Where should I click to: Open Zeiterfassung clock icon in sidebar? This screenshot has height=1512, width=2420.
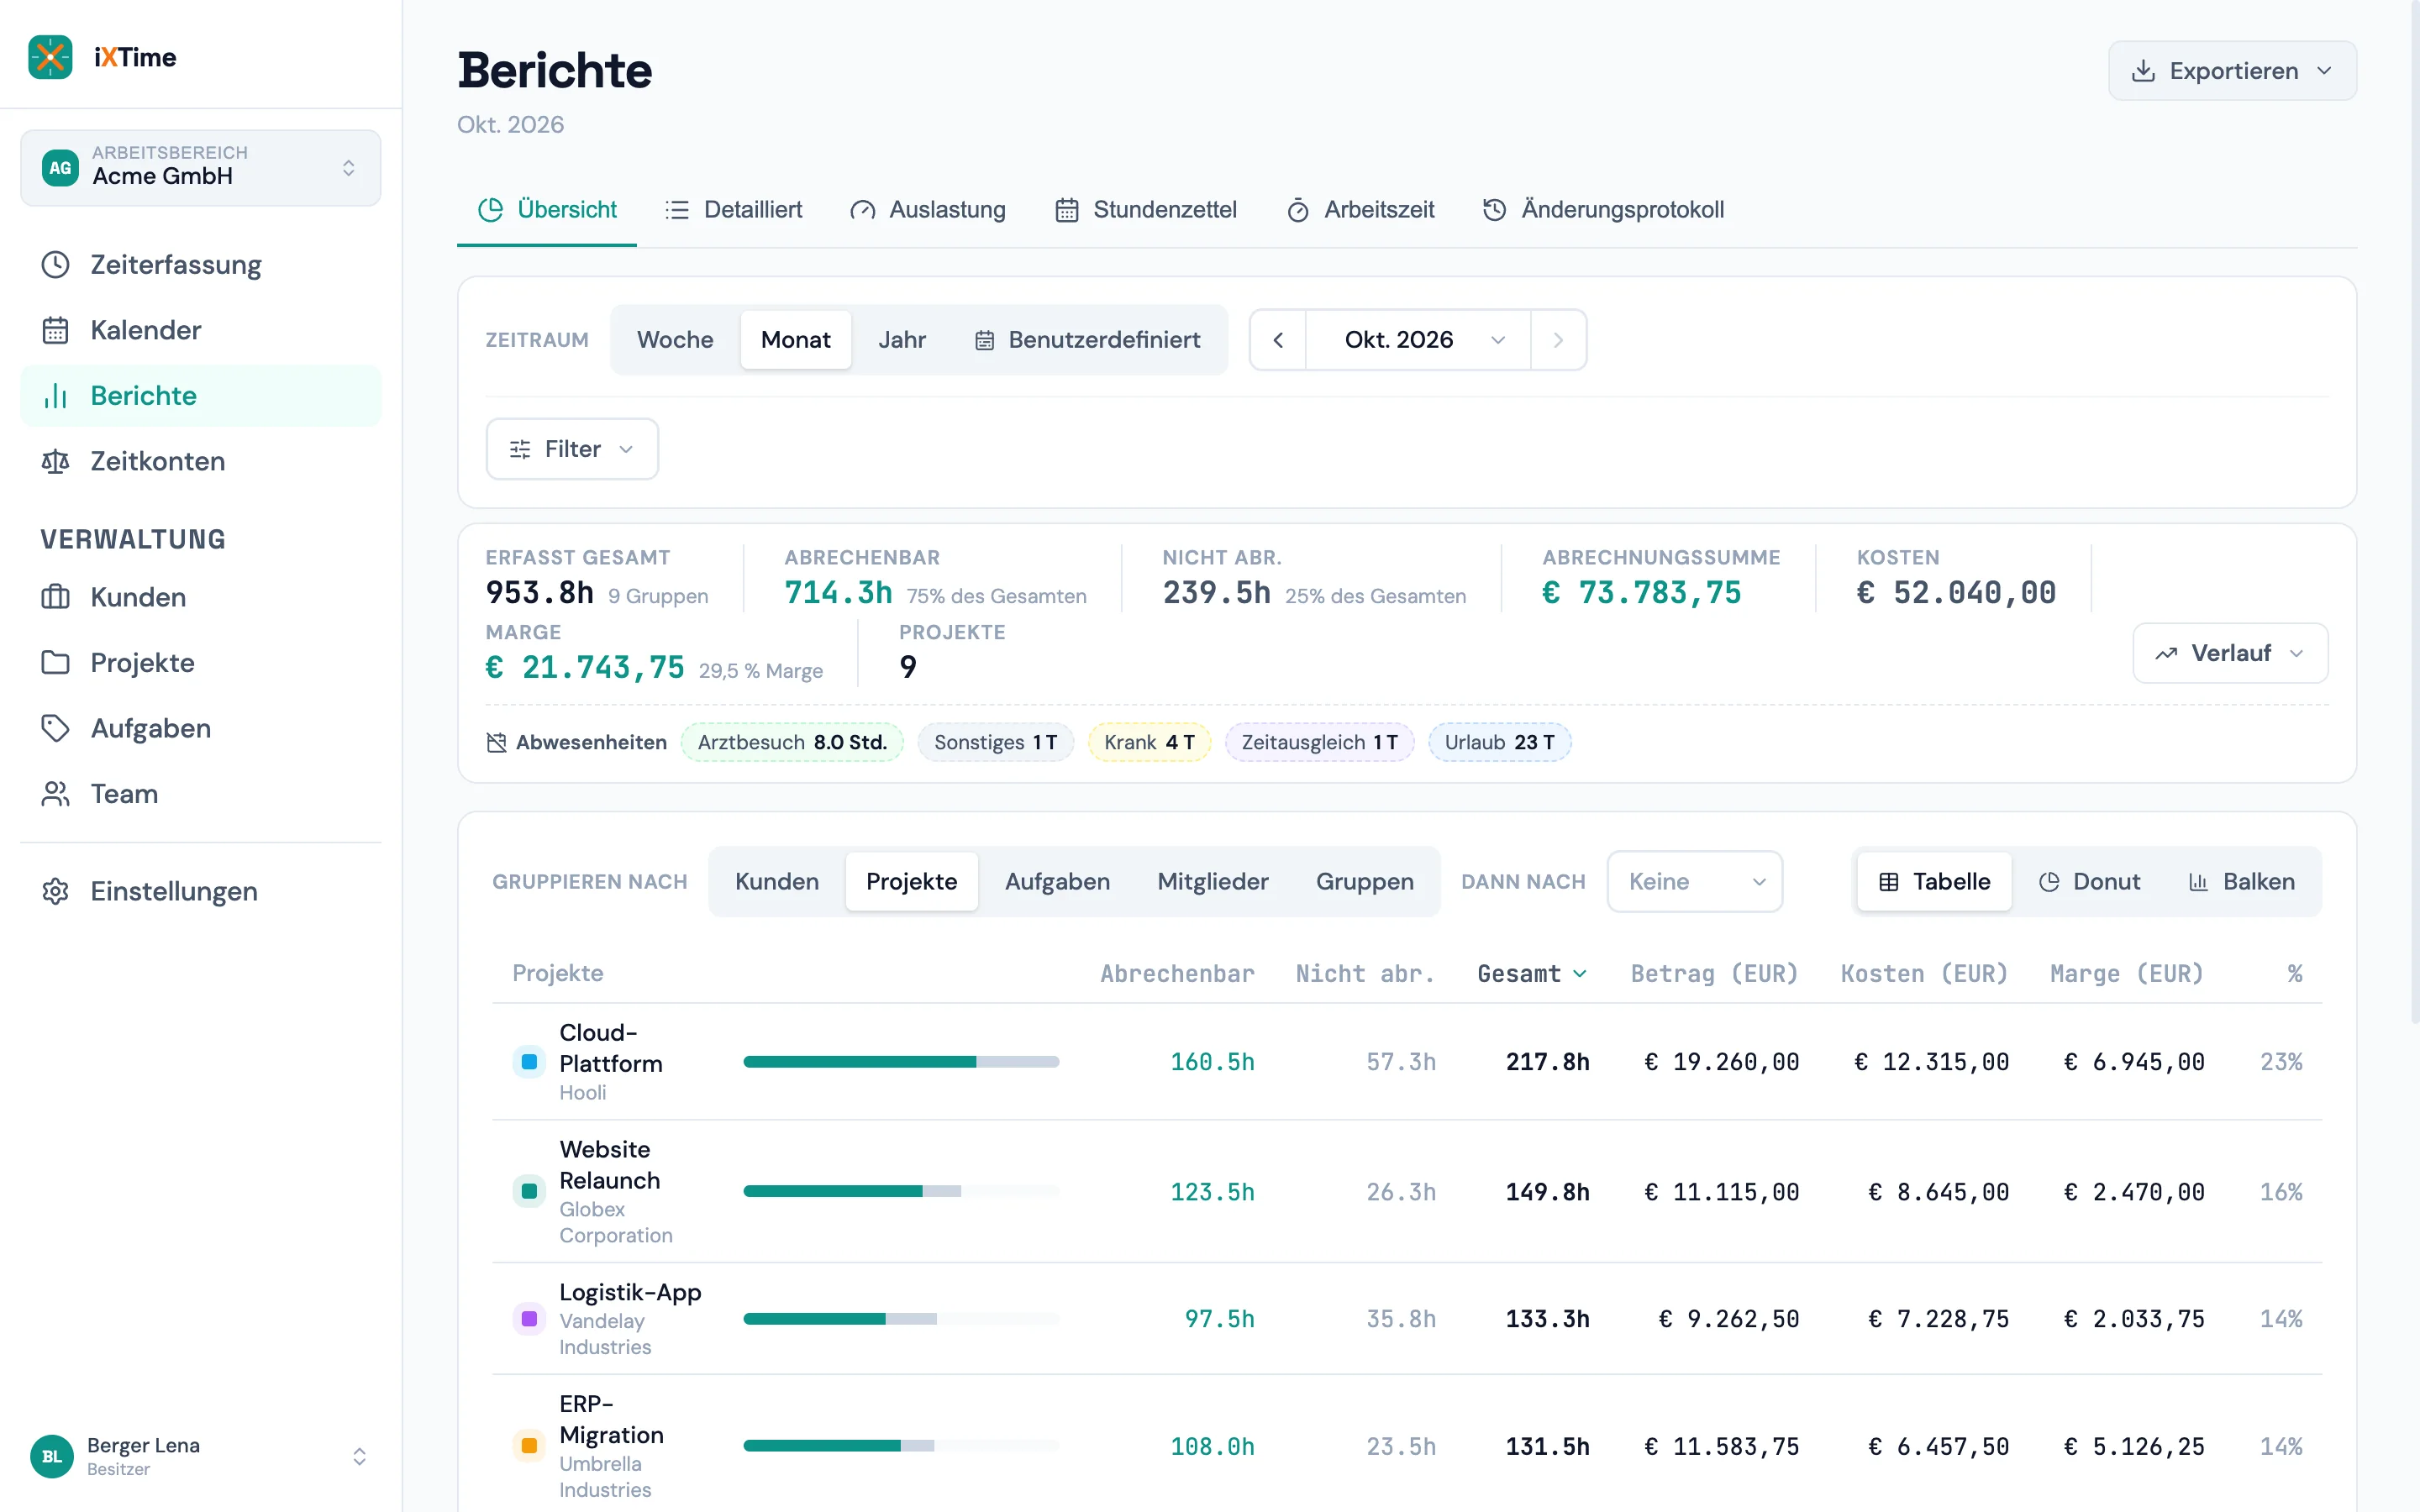coord(55,265)
